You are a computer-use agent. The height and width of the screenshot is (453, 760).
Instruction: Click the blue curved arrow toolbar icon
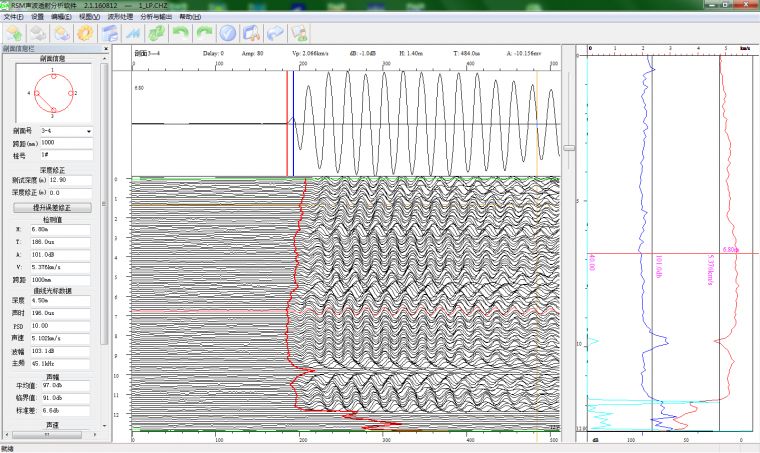coord(277,33)
